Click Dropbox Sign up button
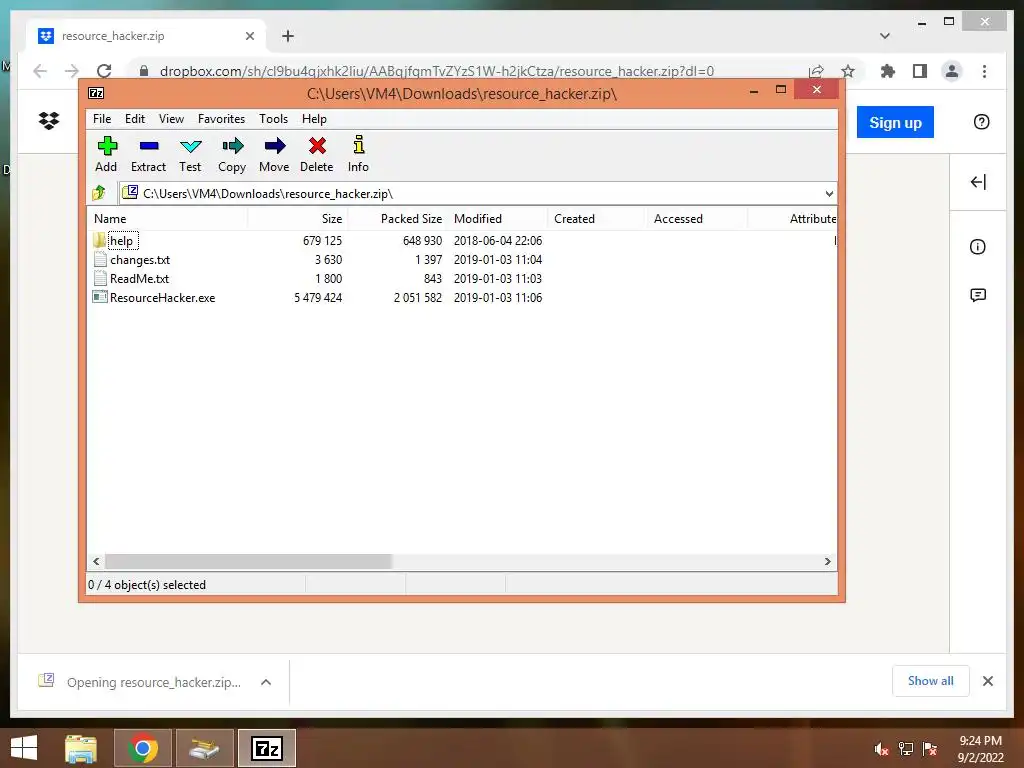The height and width of the screenshot is (768, 1024). [x=895, y=122]
